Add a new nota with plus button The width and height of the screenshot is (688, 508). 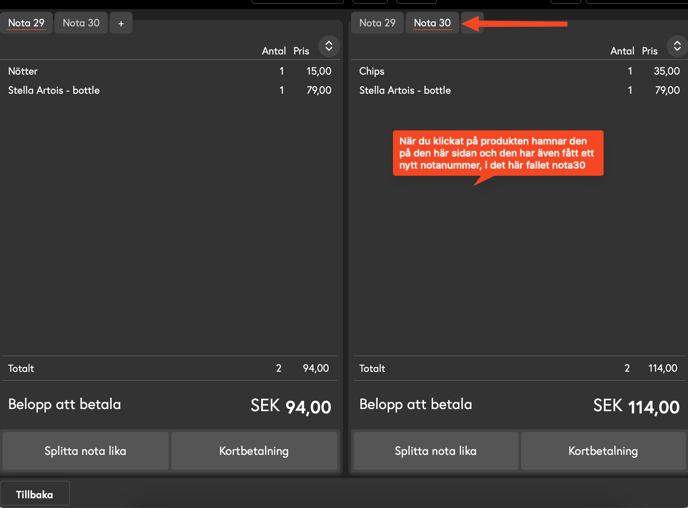[x=121, y=23]
